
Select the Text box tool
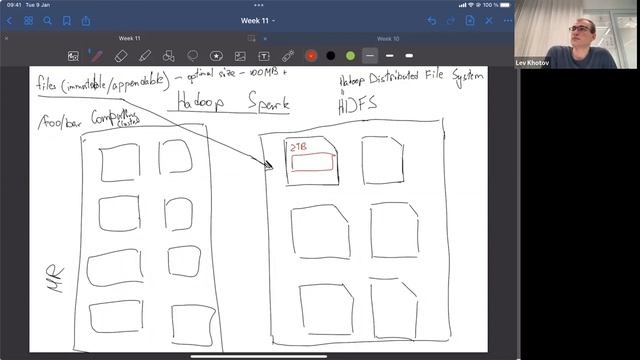(x=264, y=56)
